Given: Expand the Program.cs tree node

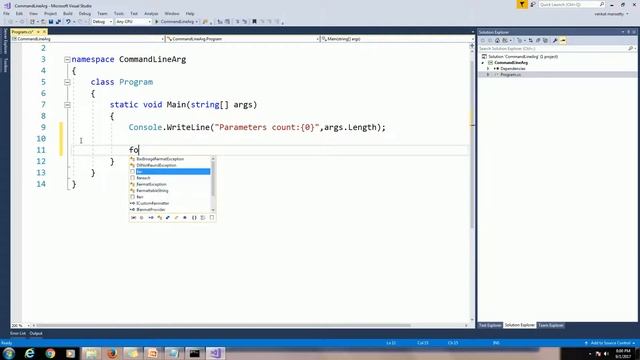Looking at the screenshot, I should pyautogui.click(x=488, y=75).
